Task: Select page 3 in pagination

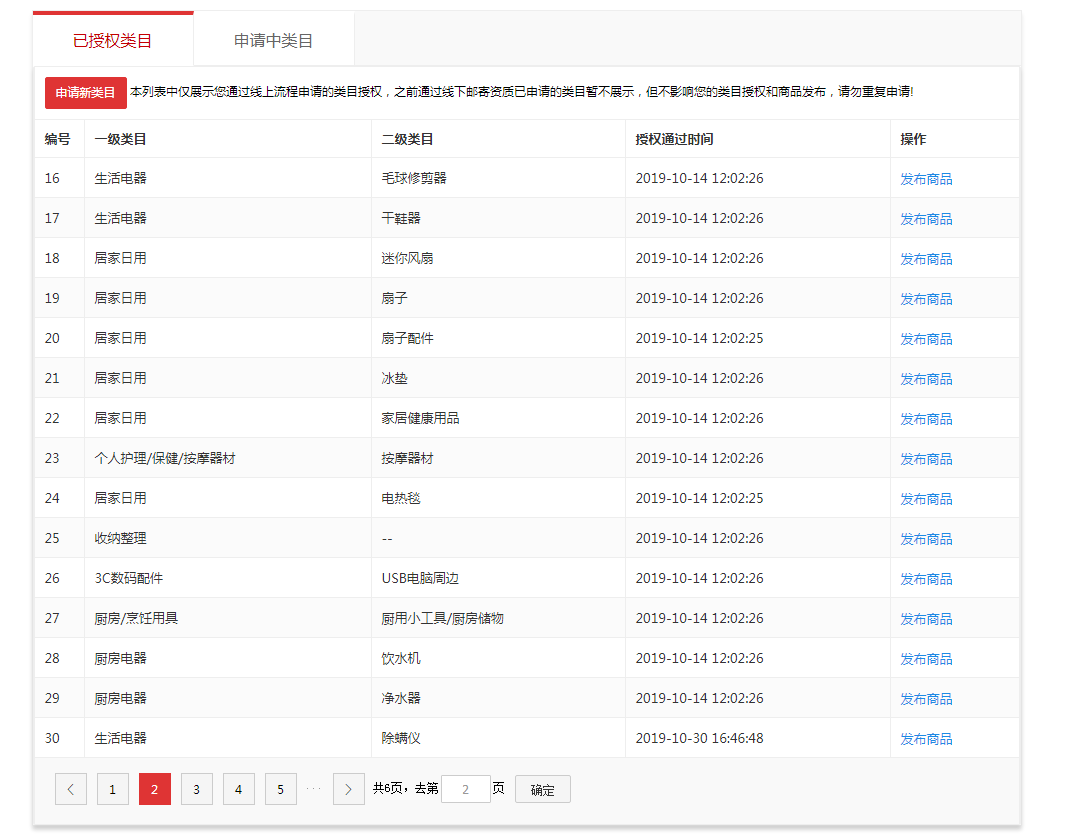Action: pyautogui.click(x=196, y=789)
